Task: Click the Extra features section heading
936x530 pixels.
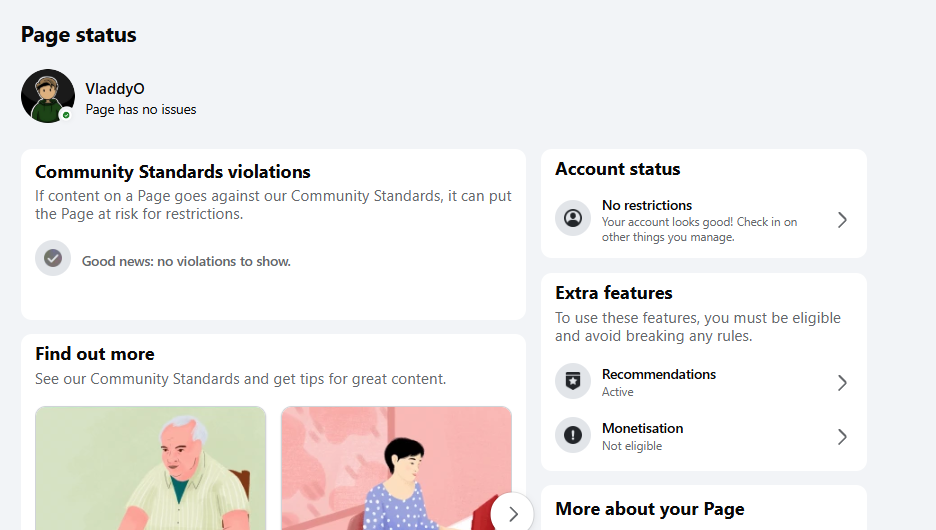Action: click(614, 293)
